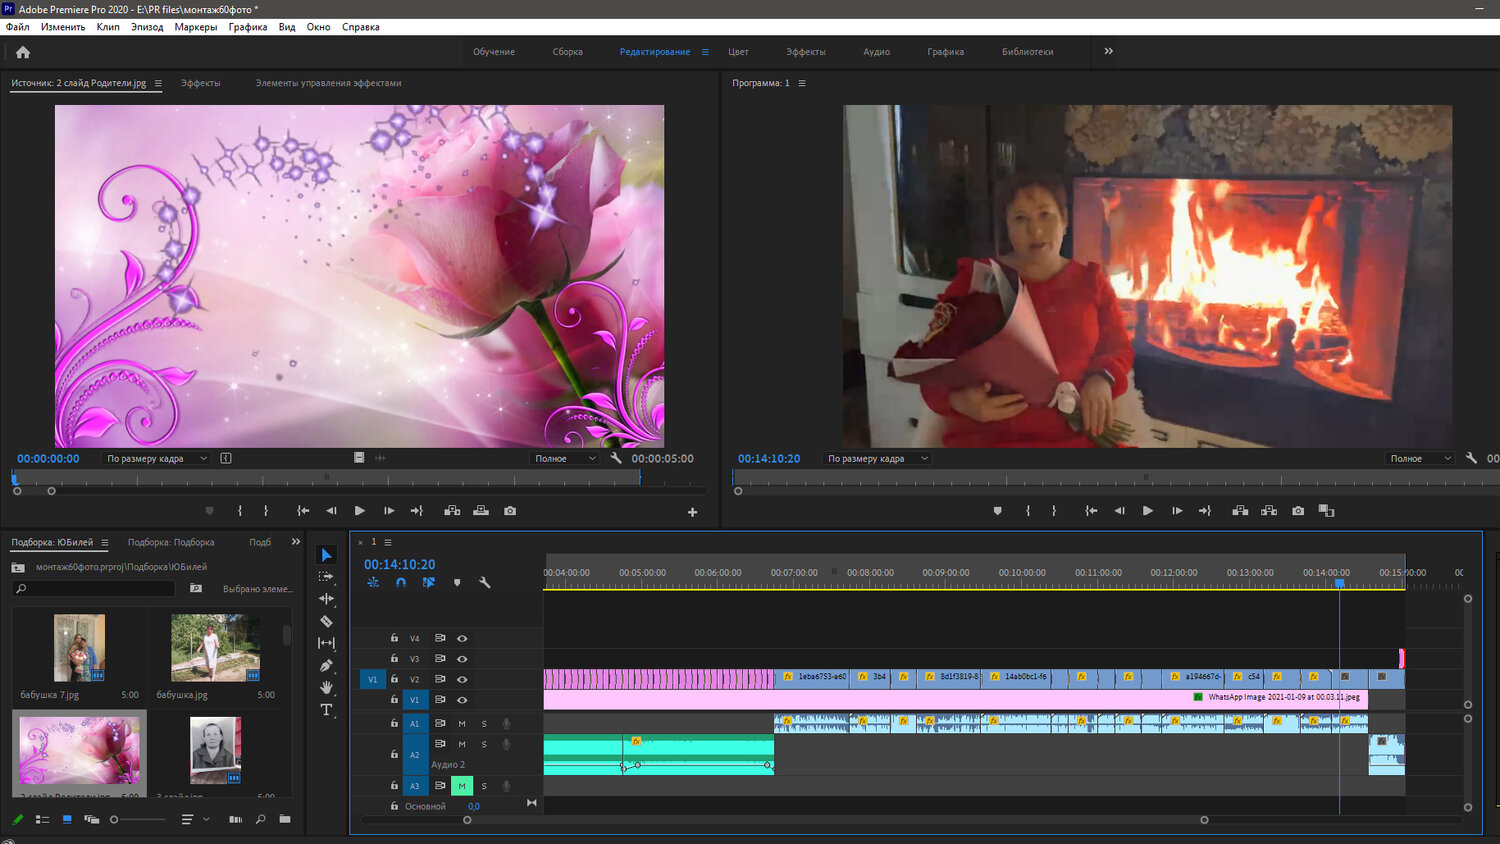Click the Home icon
The height and width of the screenshot is (844, 1500).
[x=23, y=52]
